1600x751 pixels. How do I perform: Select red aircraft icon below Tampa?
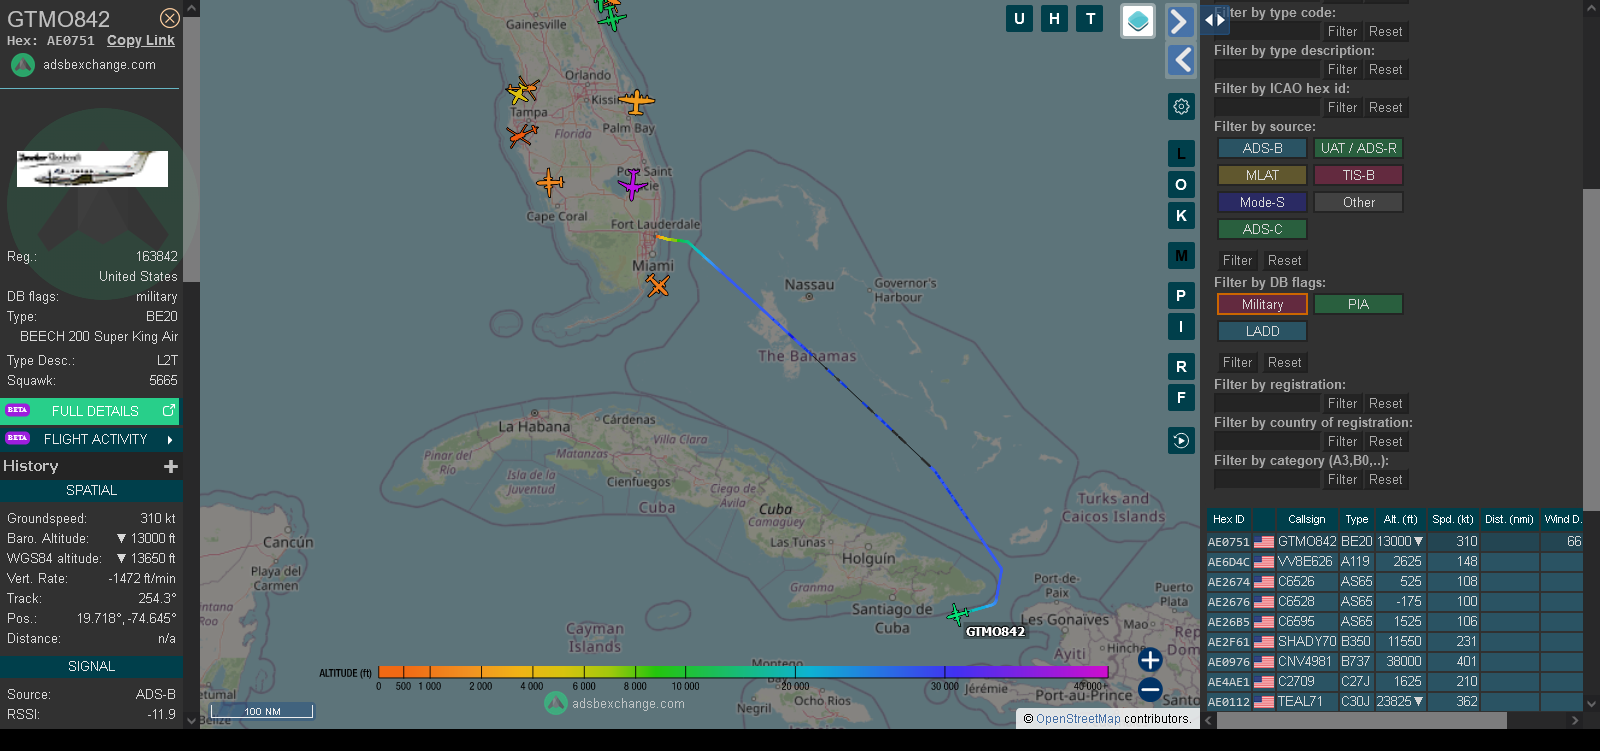521,135
